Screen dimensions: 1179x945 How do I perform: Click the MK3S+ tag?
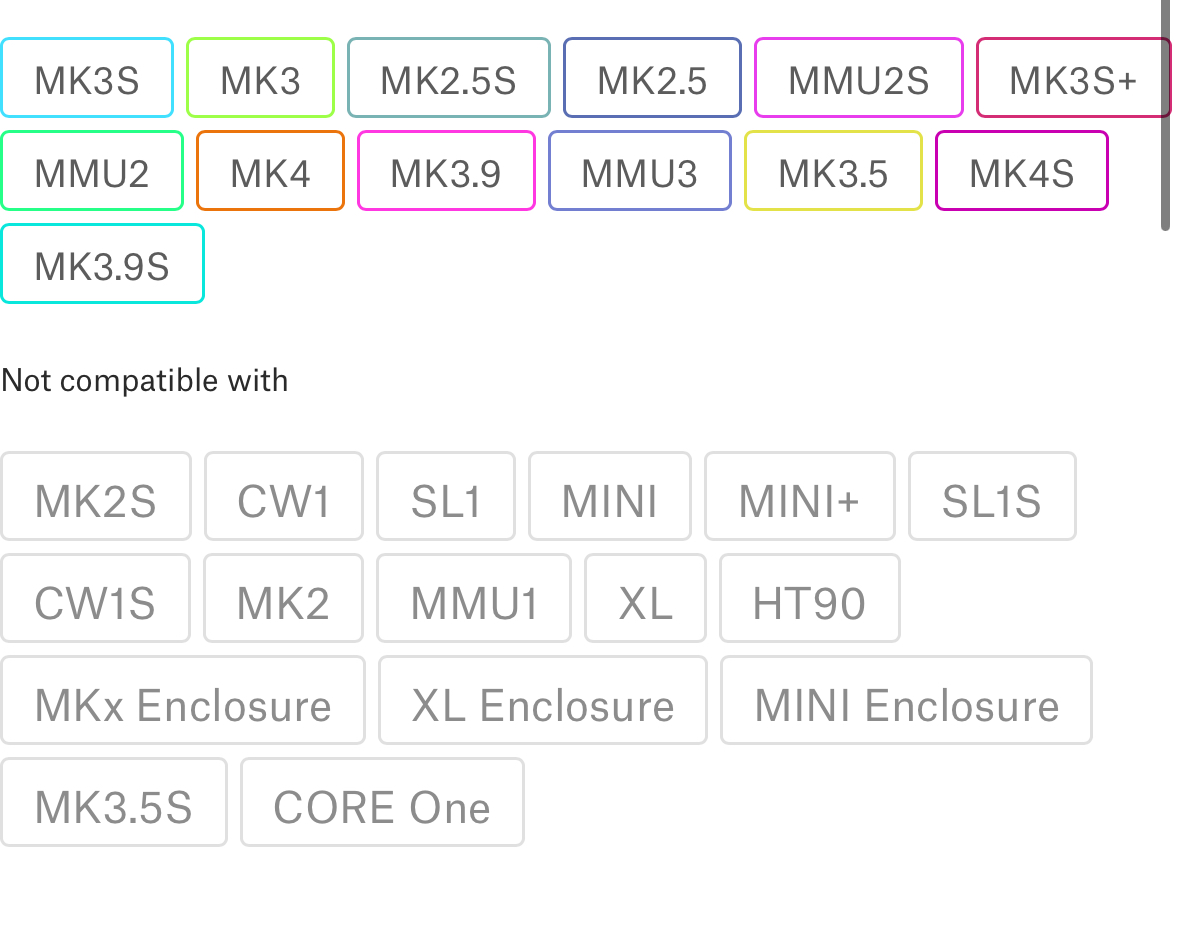(1073, 78)
